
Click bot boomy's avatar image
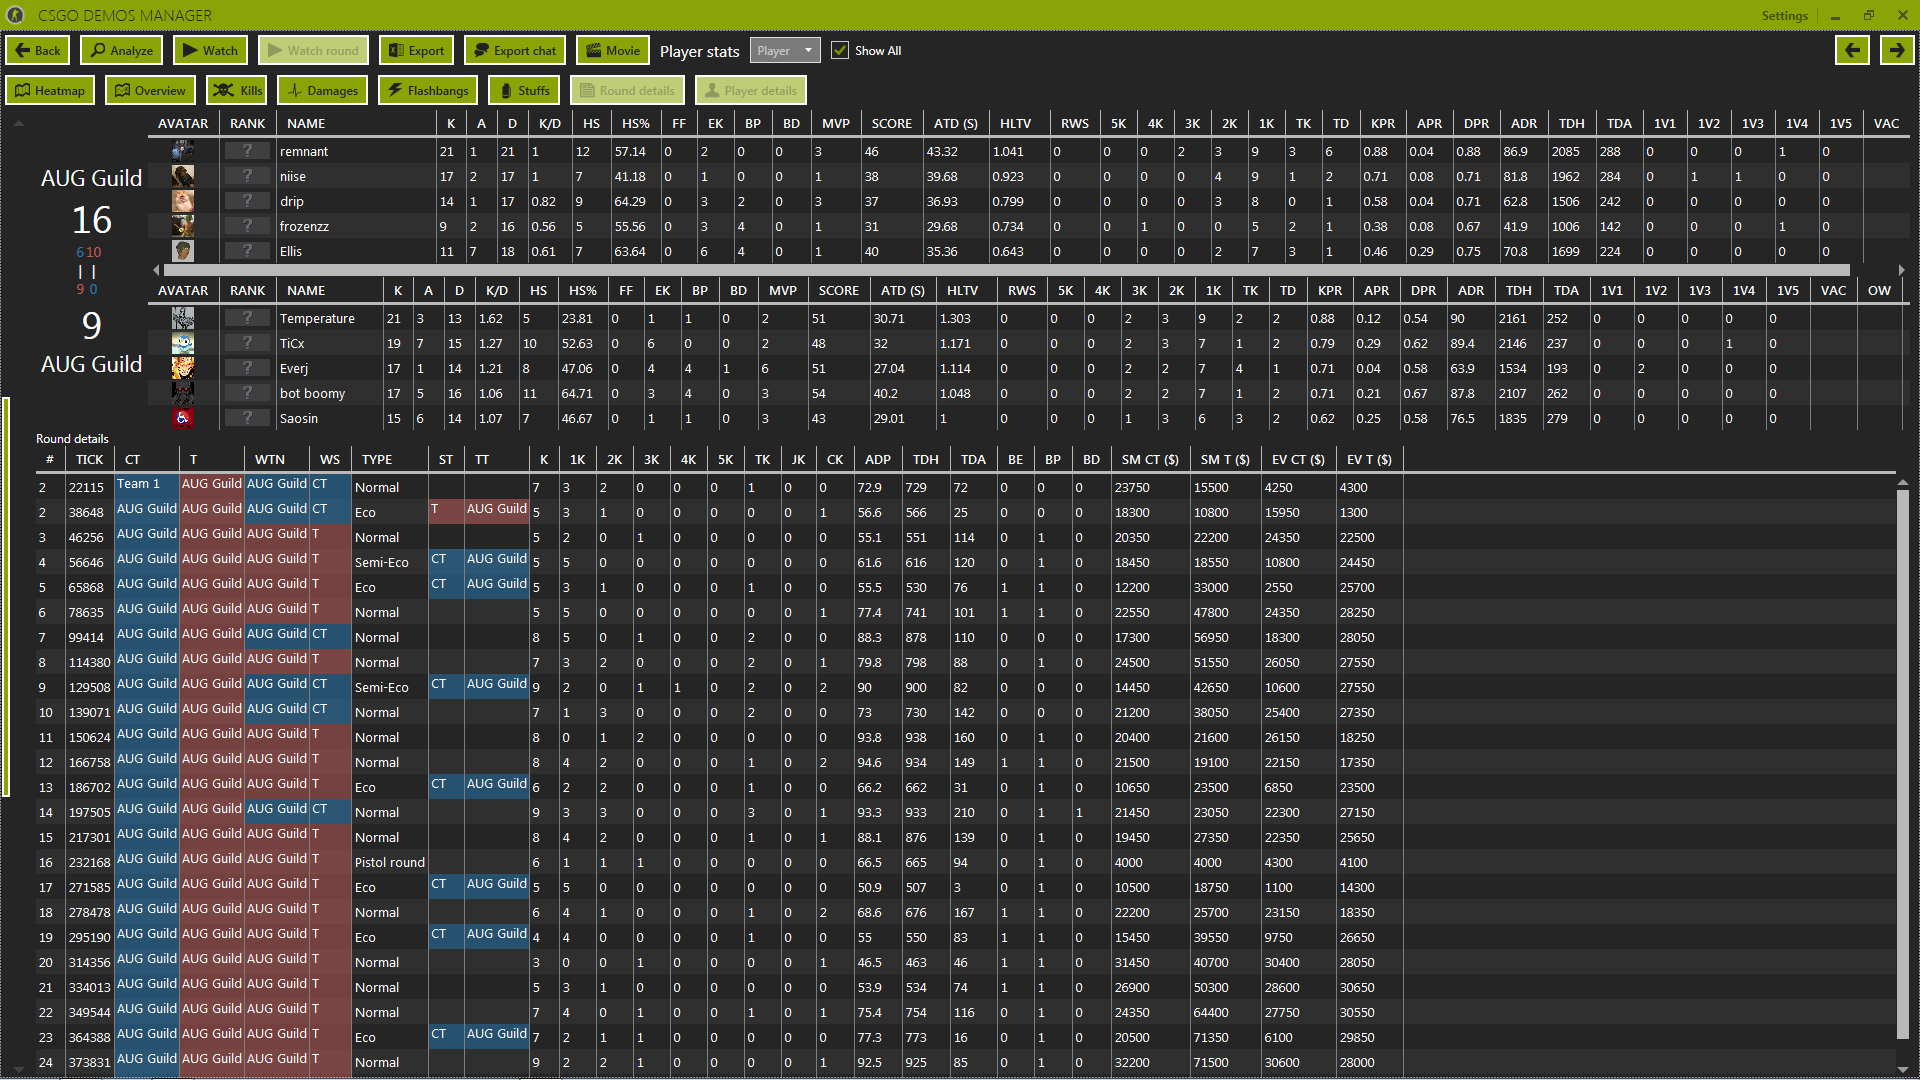182,393
